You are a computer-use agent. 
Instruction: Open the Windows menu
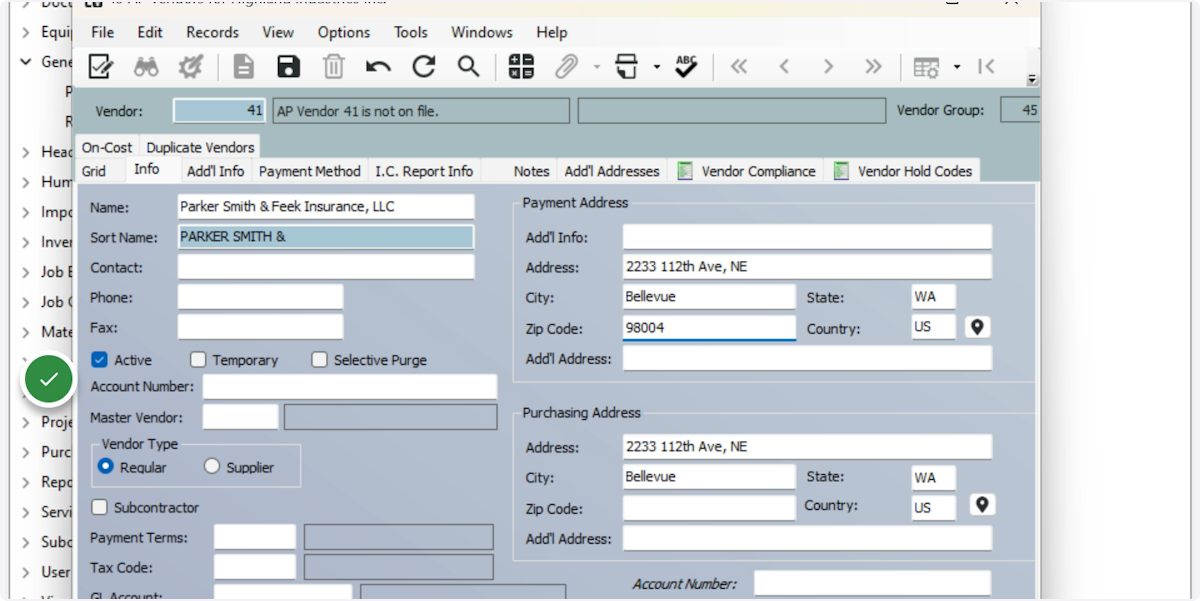(482, 32)
